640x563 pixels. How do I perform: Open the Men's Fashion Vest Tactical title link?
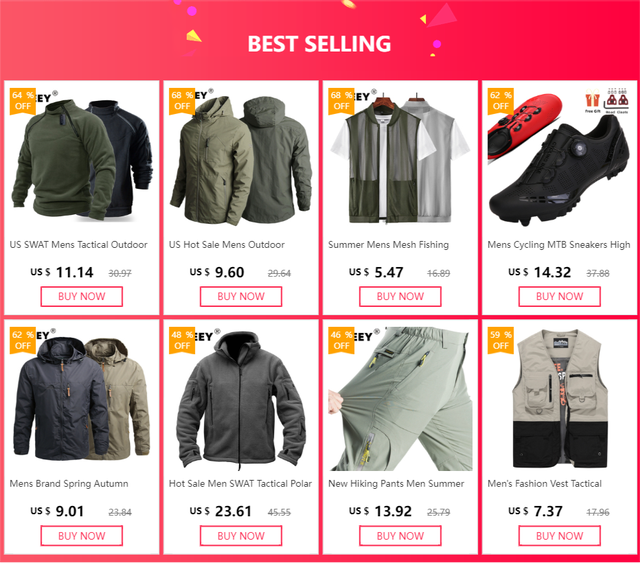544,484
